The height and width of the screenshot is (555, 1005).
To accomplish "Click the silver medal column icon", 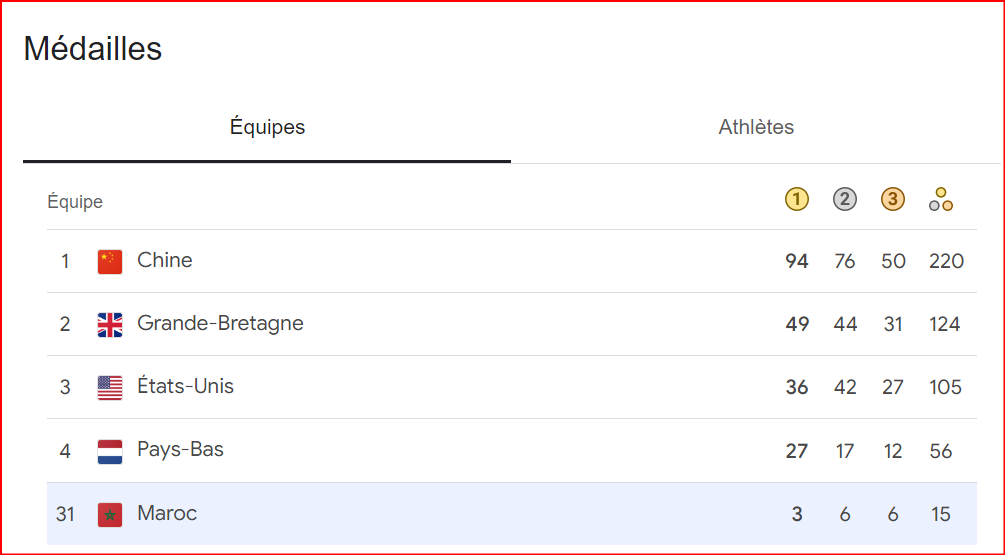I will [845, 199].
